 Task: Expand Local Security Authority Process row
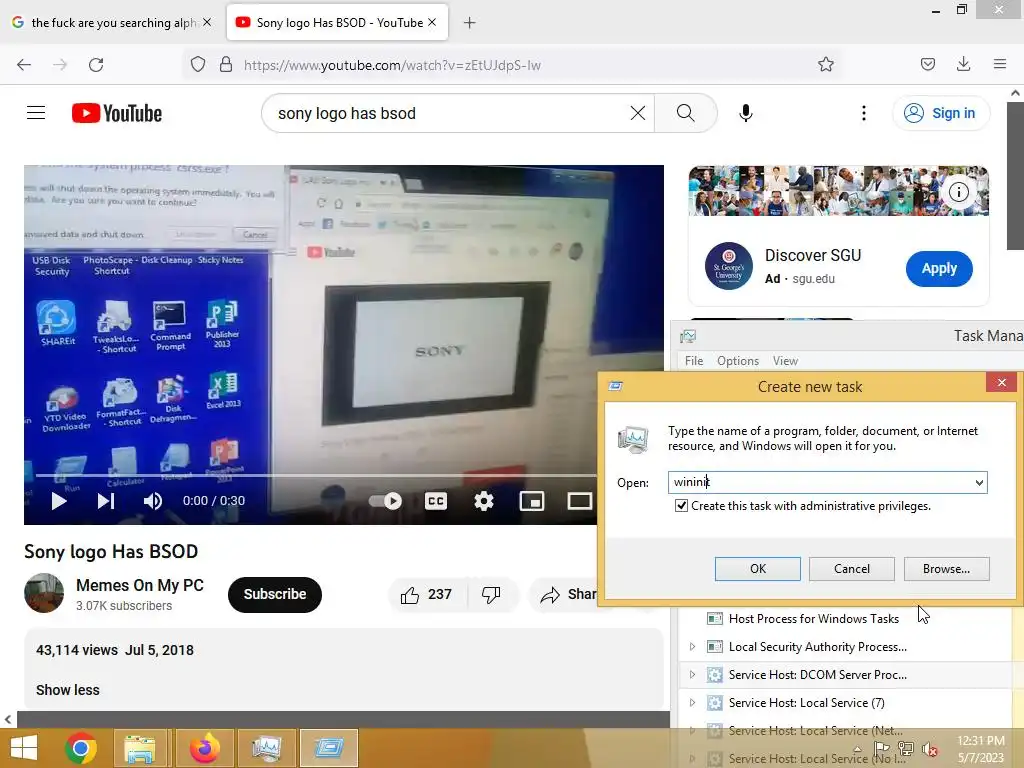(692, 647)
